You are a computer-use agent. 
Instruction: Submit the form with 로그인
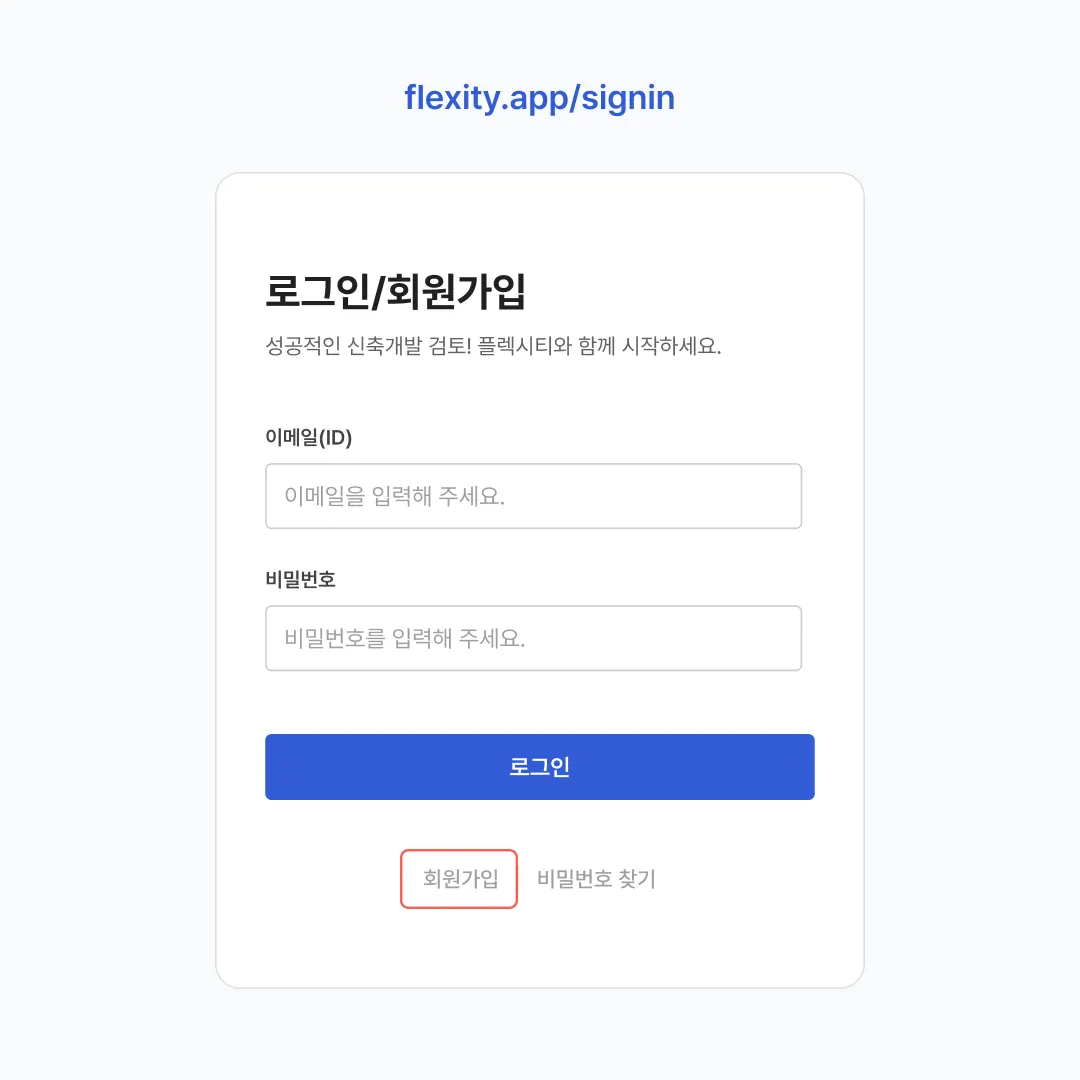[x=539, y=767]
